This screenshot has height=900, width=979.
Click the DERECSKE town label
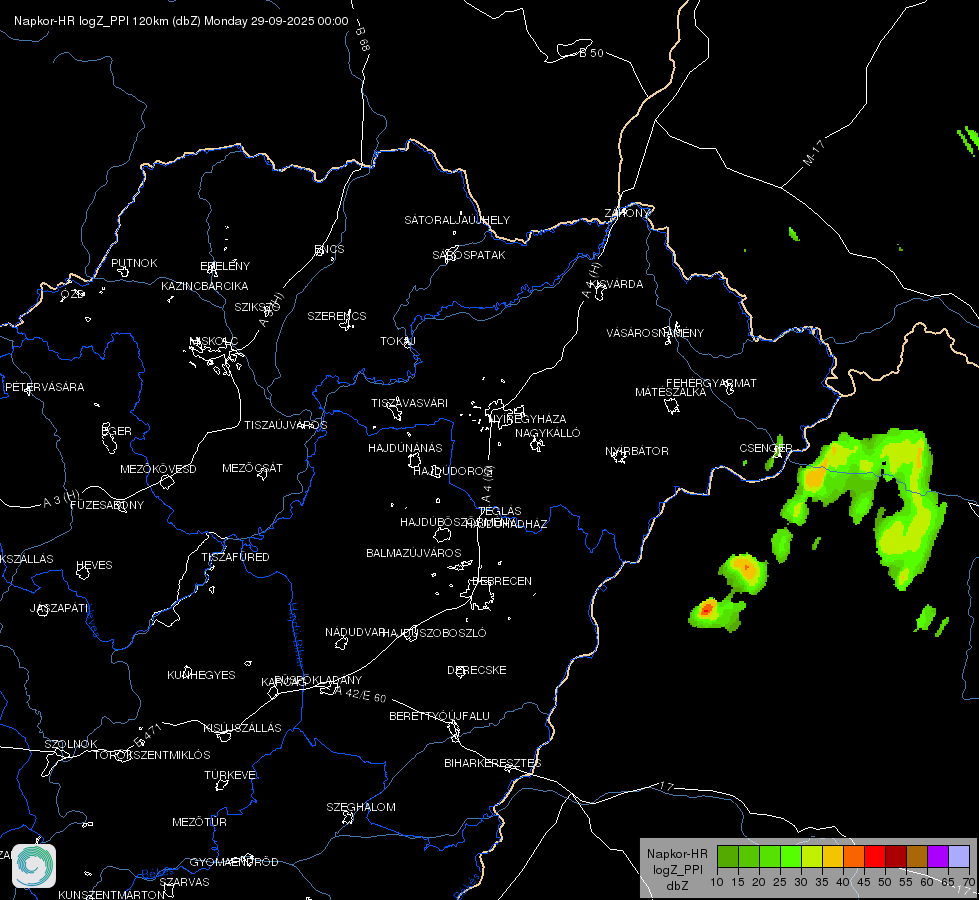476,670
